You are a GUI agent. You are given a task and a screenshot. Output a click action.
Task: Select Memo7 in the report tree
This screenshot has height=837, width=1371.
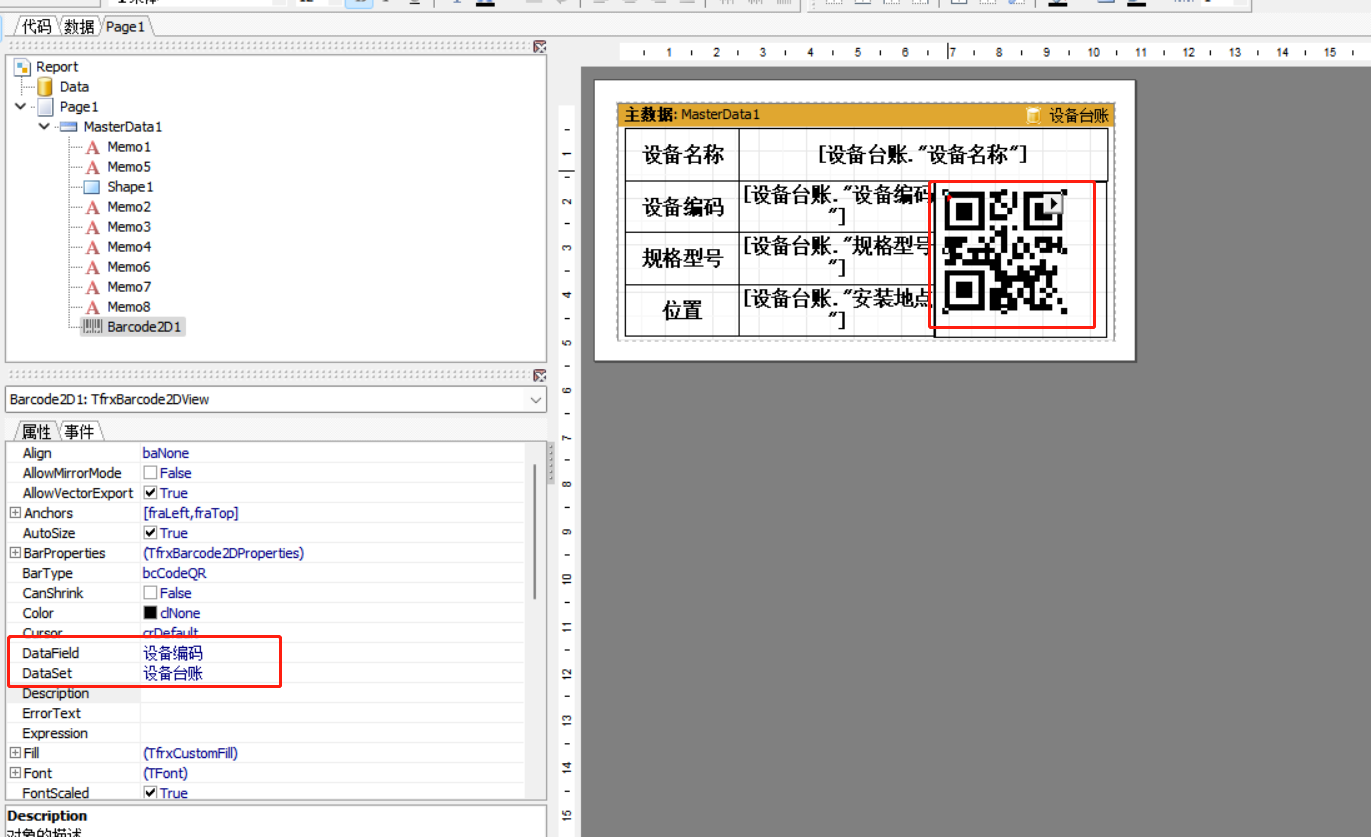click(129, 287)
